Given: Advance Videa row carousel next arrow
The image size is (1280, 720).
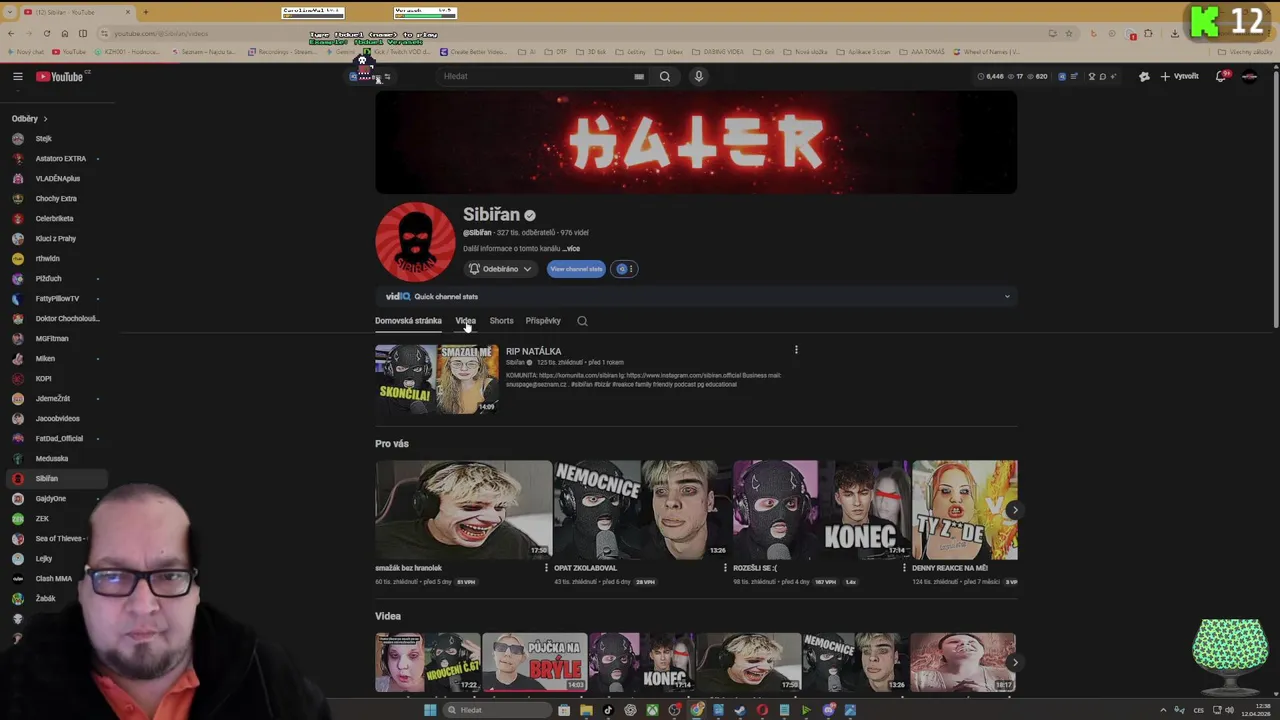Looking at the screenshot, I should pos(1014,662).
